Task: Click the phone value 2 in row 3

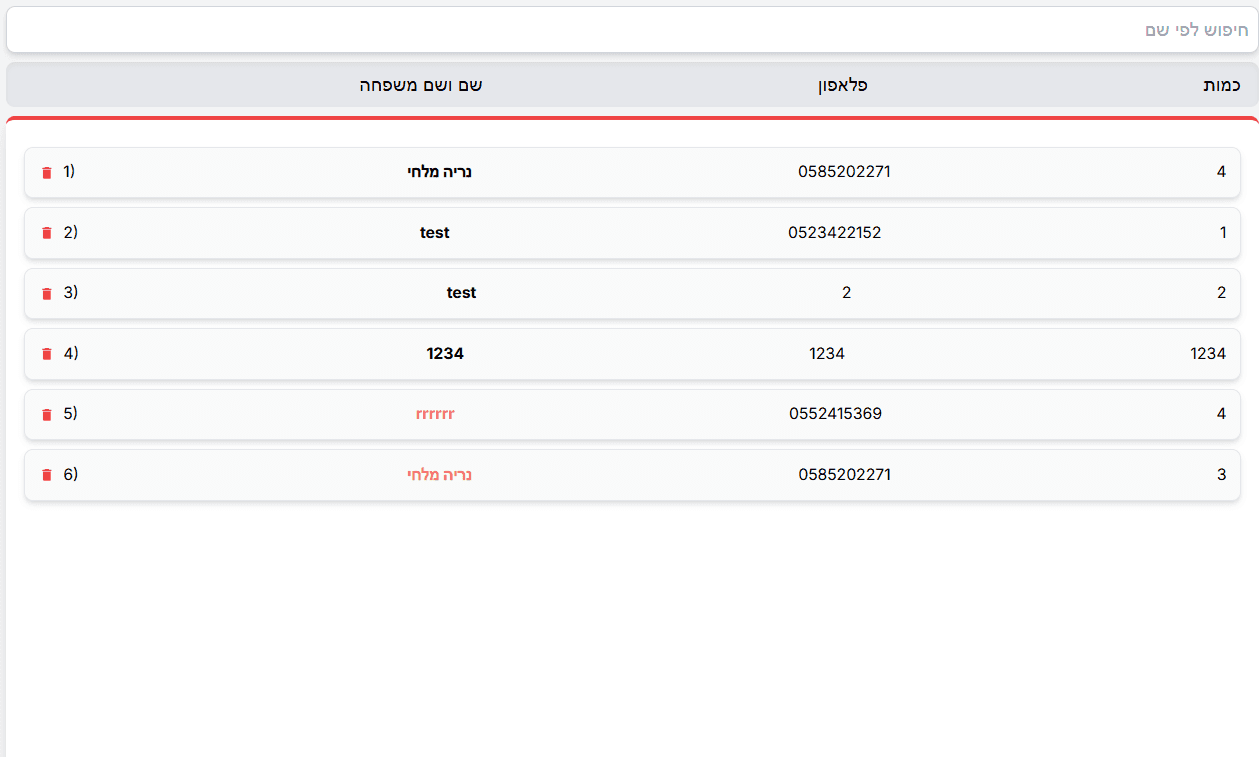Action: pos(846,293)
